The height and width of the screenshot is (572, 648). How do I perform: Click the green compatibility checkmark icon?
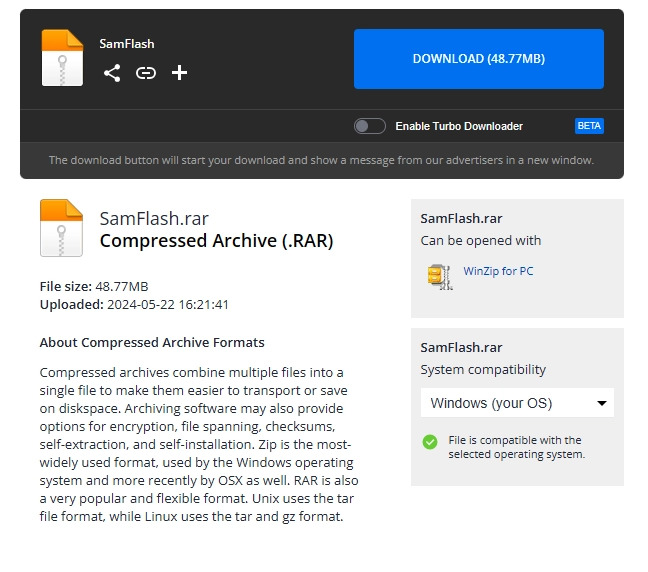pos(430,441)
